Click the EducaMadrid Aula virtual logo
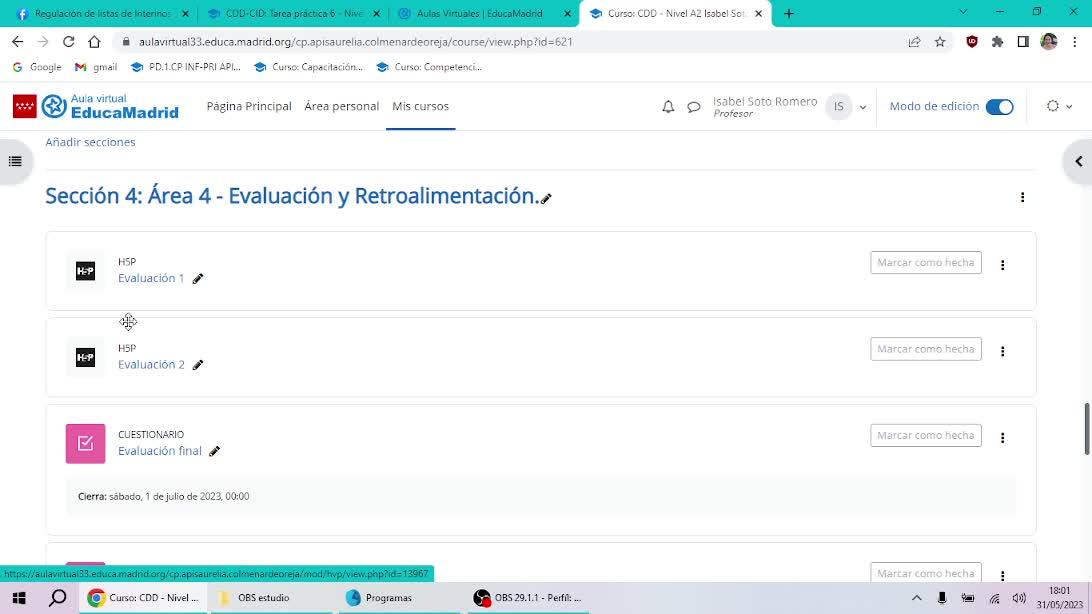1092x614 pixels. [x=96, y=107]
